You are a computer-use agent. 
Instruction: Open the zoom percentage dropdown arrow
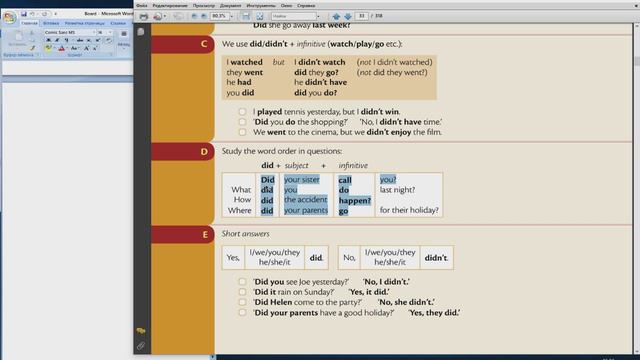[232, 16]
